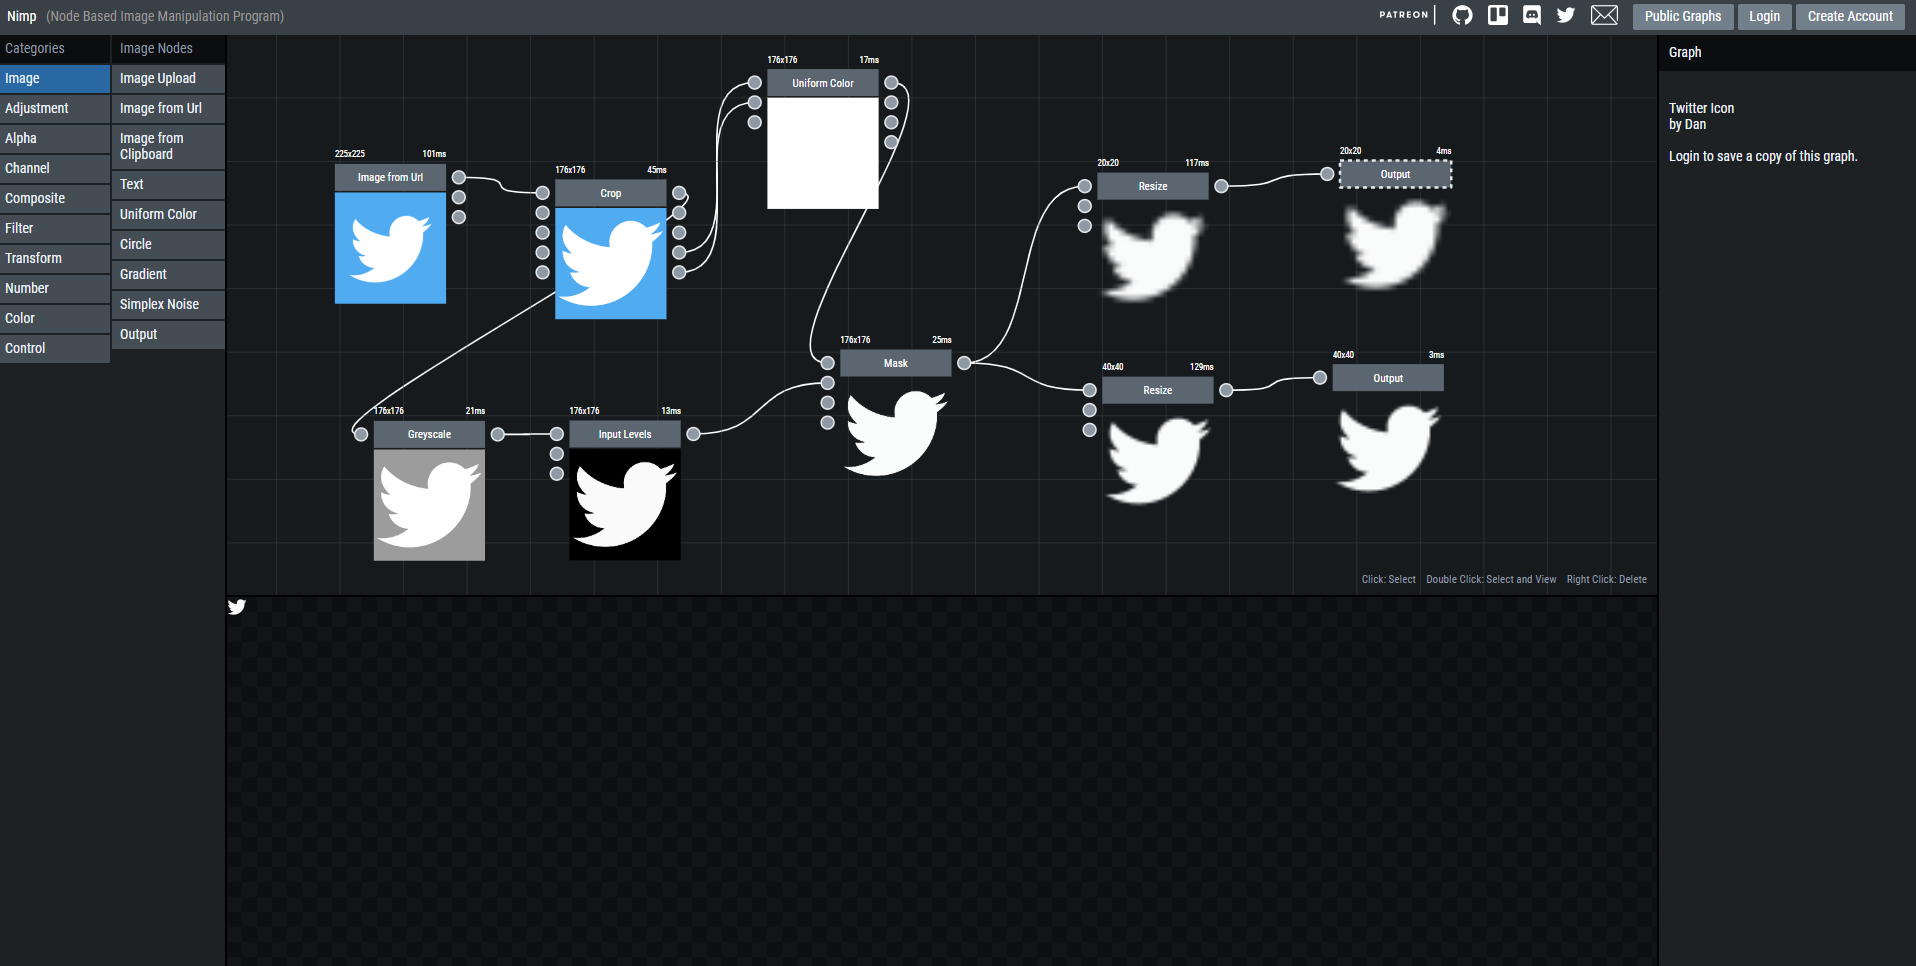Viewport: 1916px width, 966px height.
Task: Click the Greyscale node input port
Action: click(x=361, y=434)
